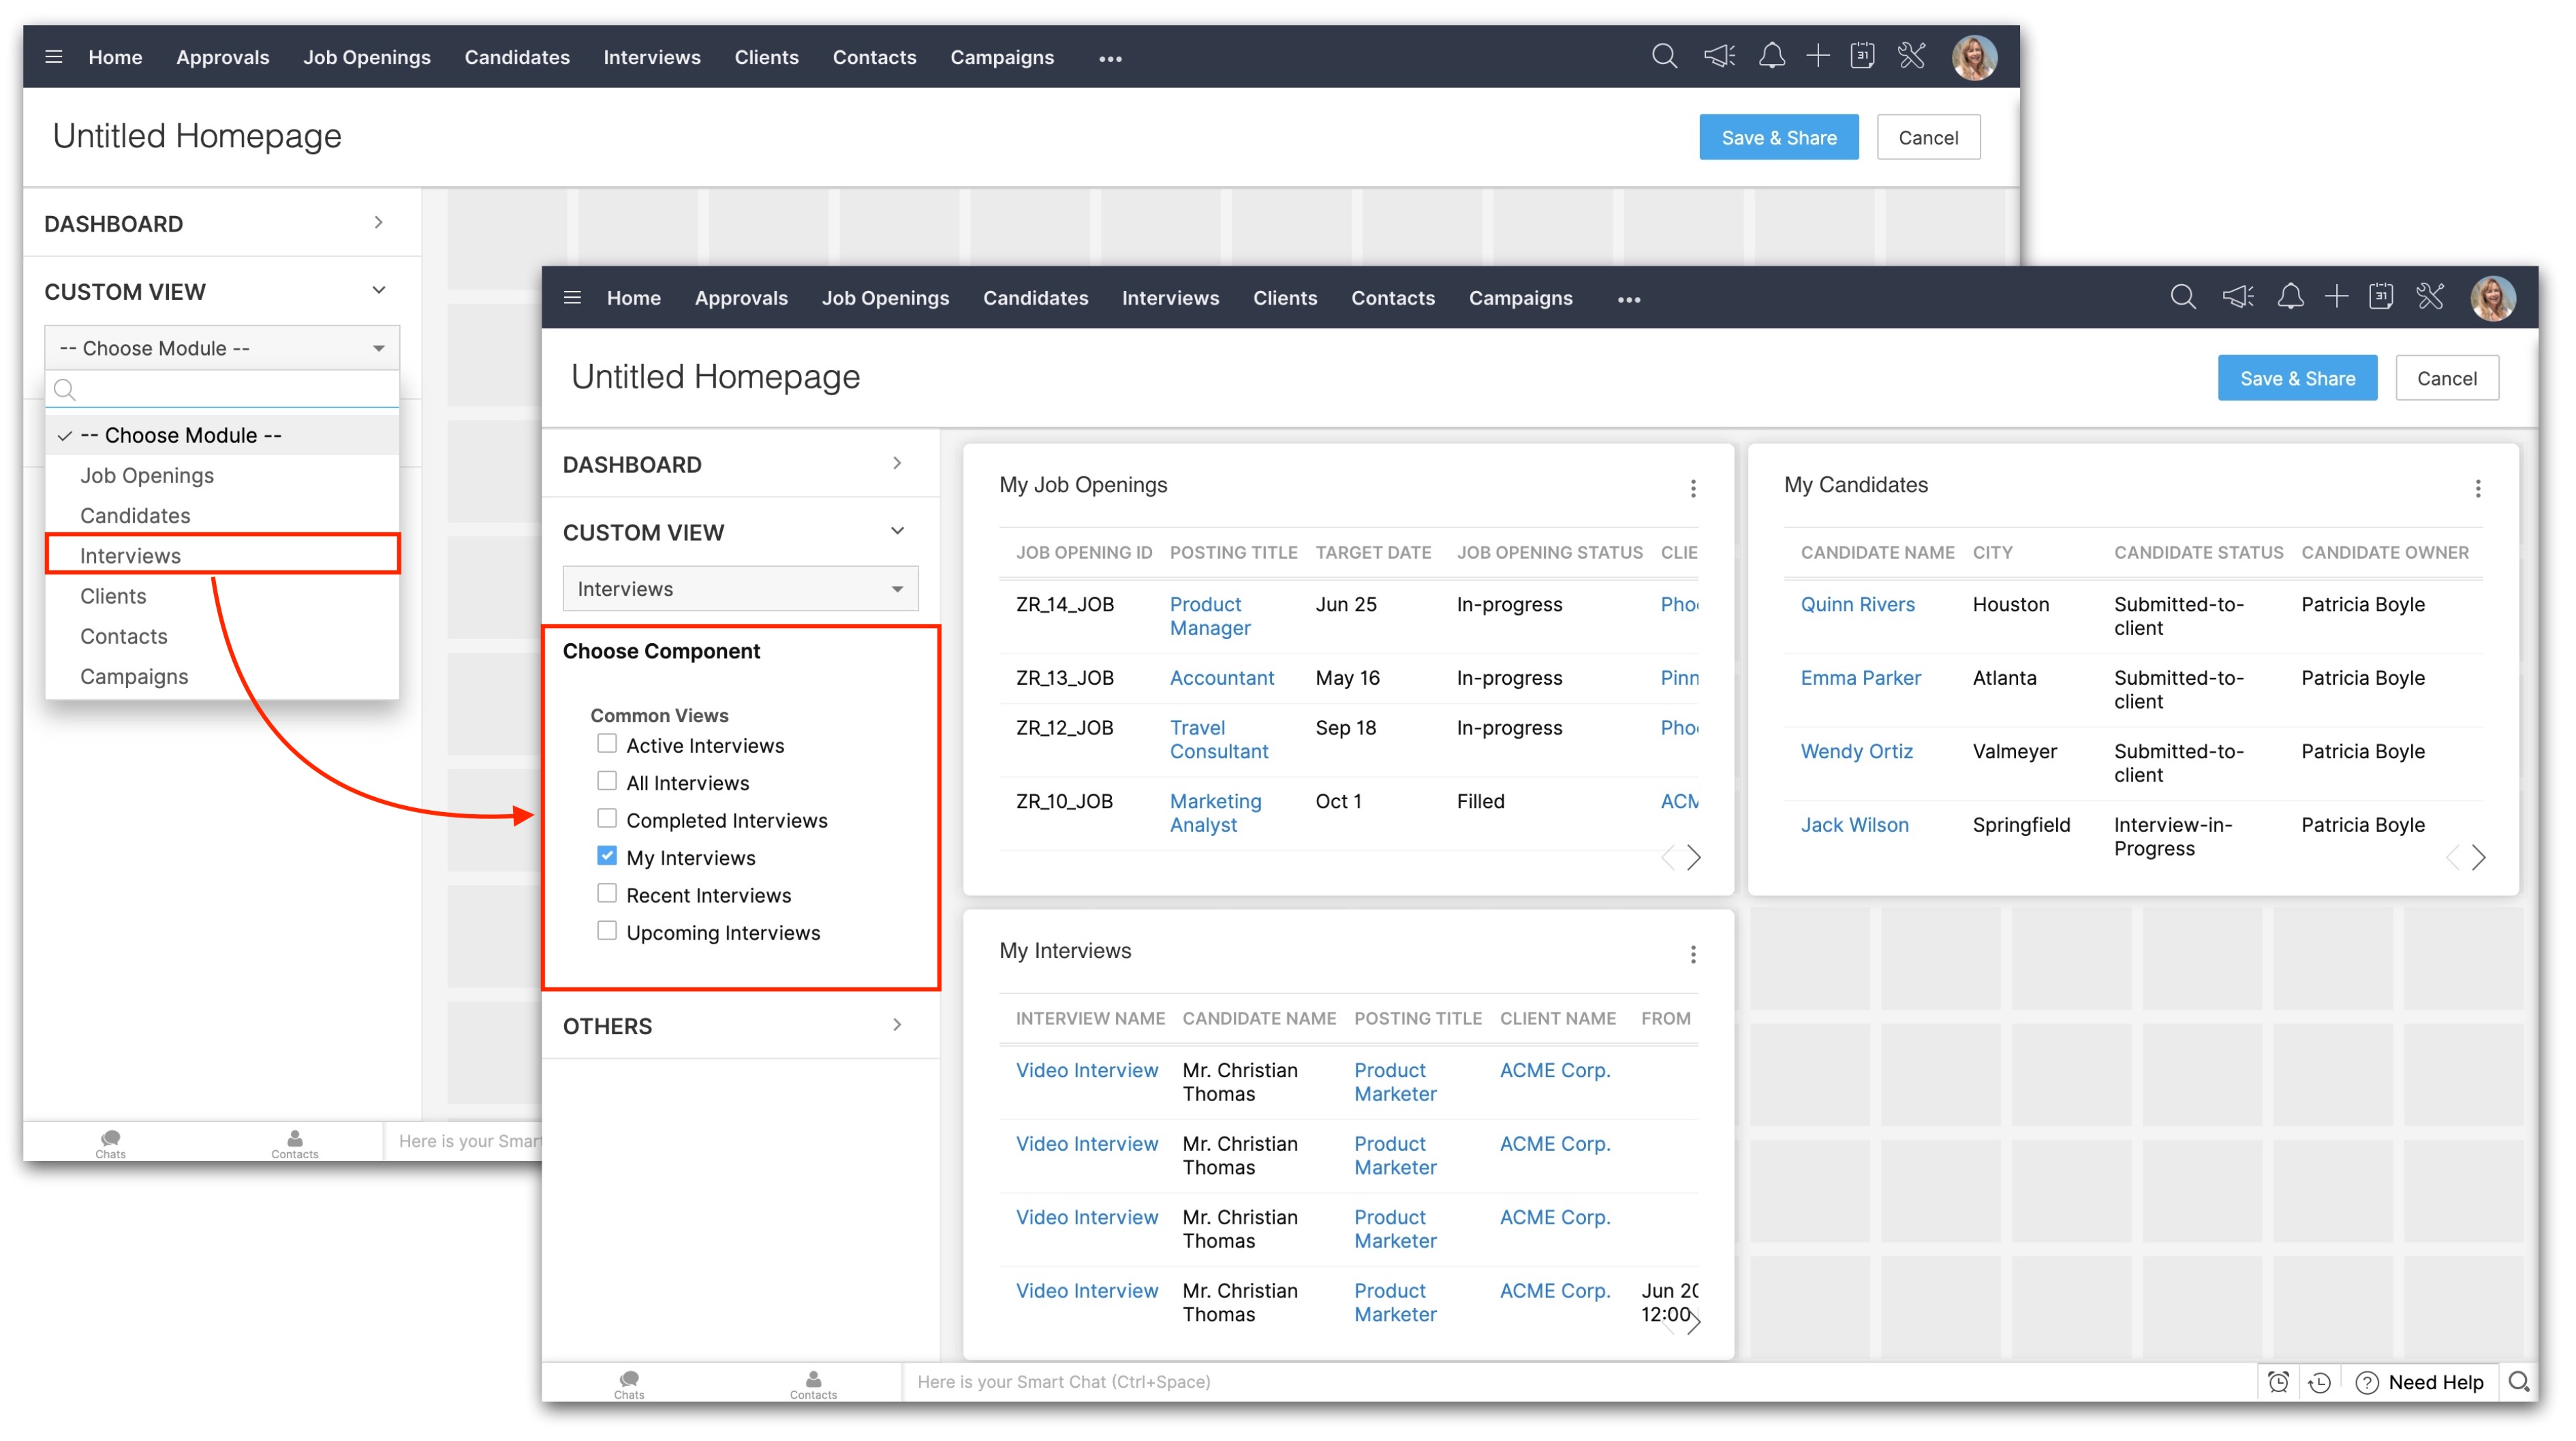Click next arrow in My Job Openings widget
This screenshot has height=1441, width=2576.
pyautogui.click(x=1693, y=857)
